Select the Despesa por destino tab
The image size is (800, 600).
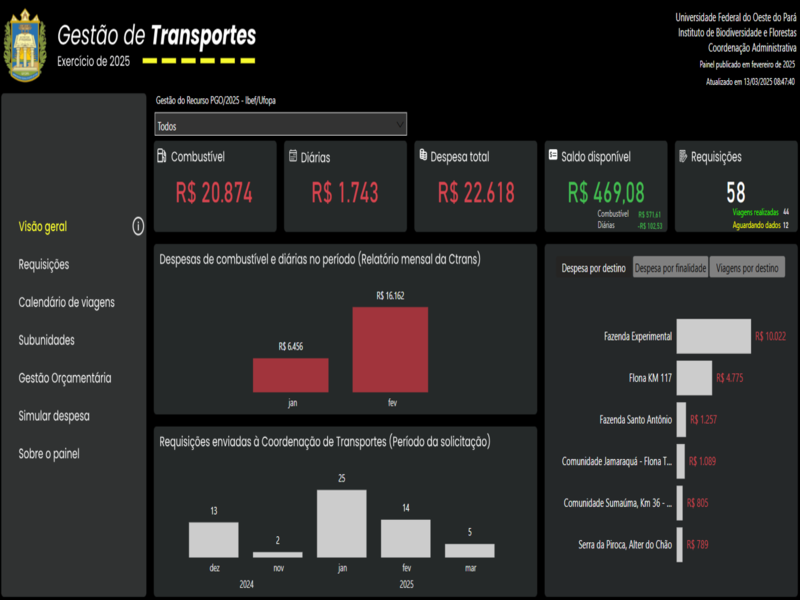pos(592,268)
